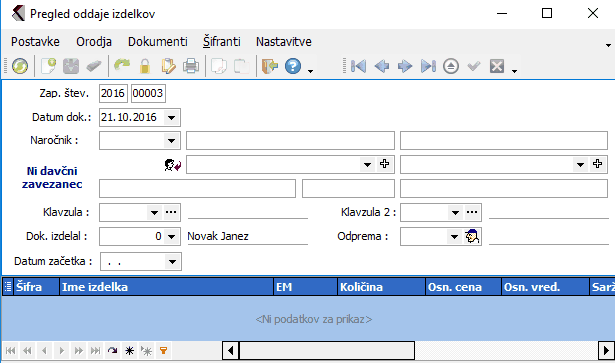This screenshot has width=615, height=363.
Task: Open the Dokumenti menu
Action: tap(158, 42)
